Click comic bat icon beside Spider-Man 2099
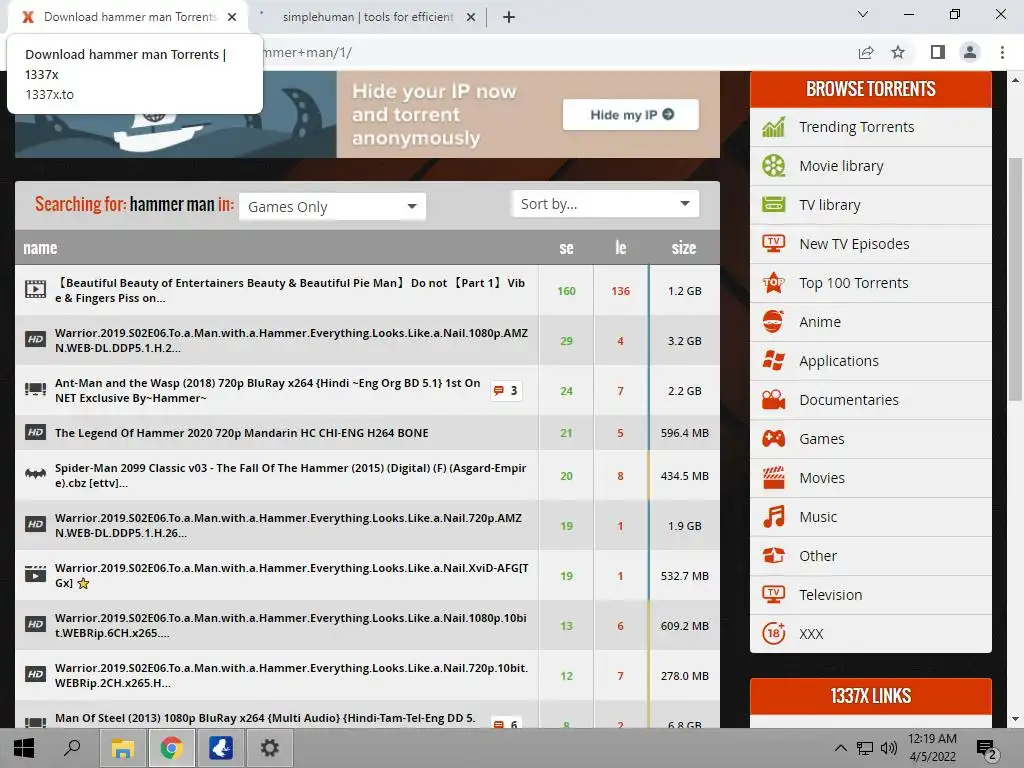 [x=35, y=474]
